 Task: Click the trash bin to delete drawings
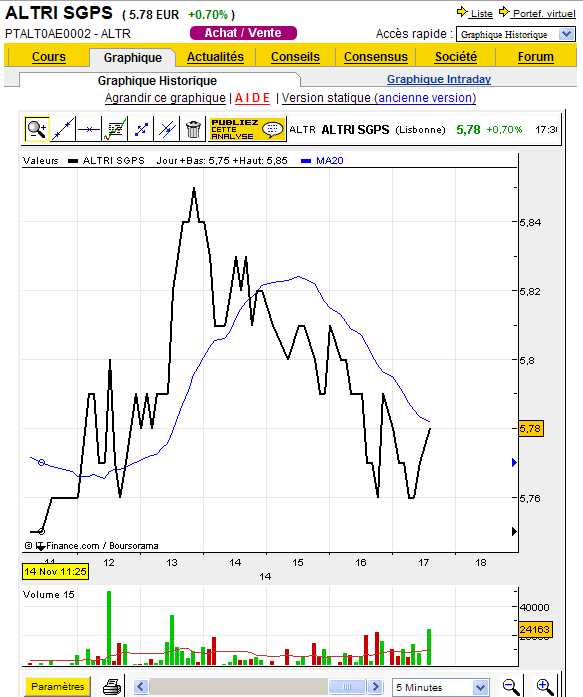[x=193, y=129]
